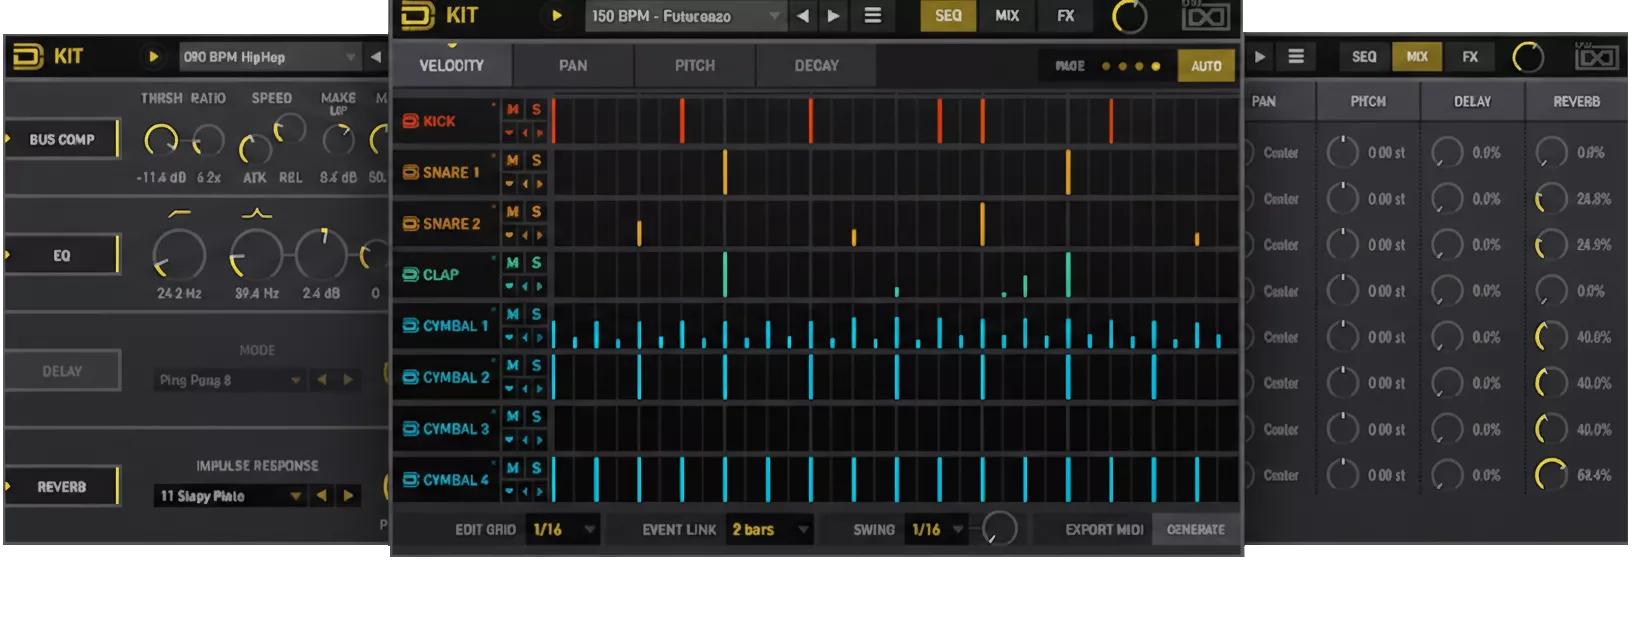Select the first page dot

(x=1106, y=66)
